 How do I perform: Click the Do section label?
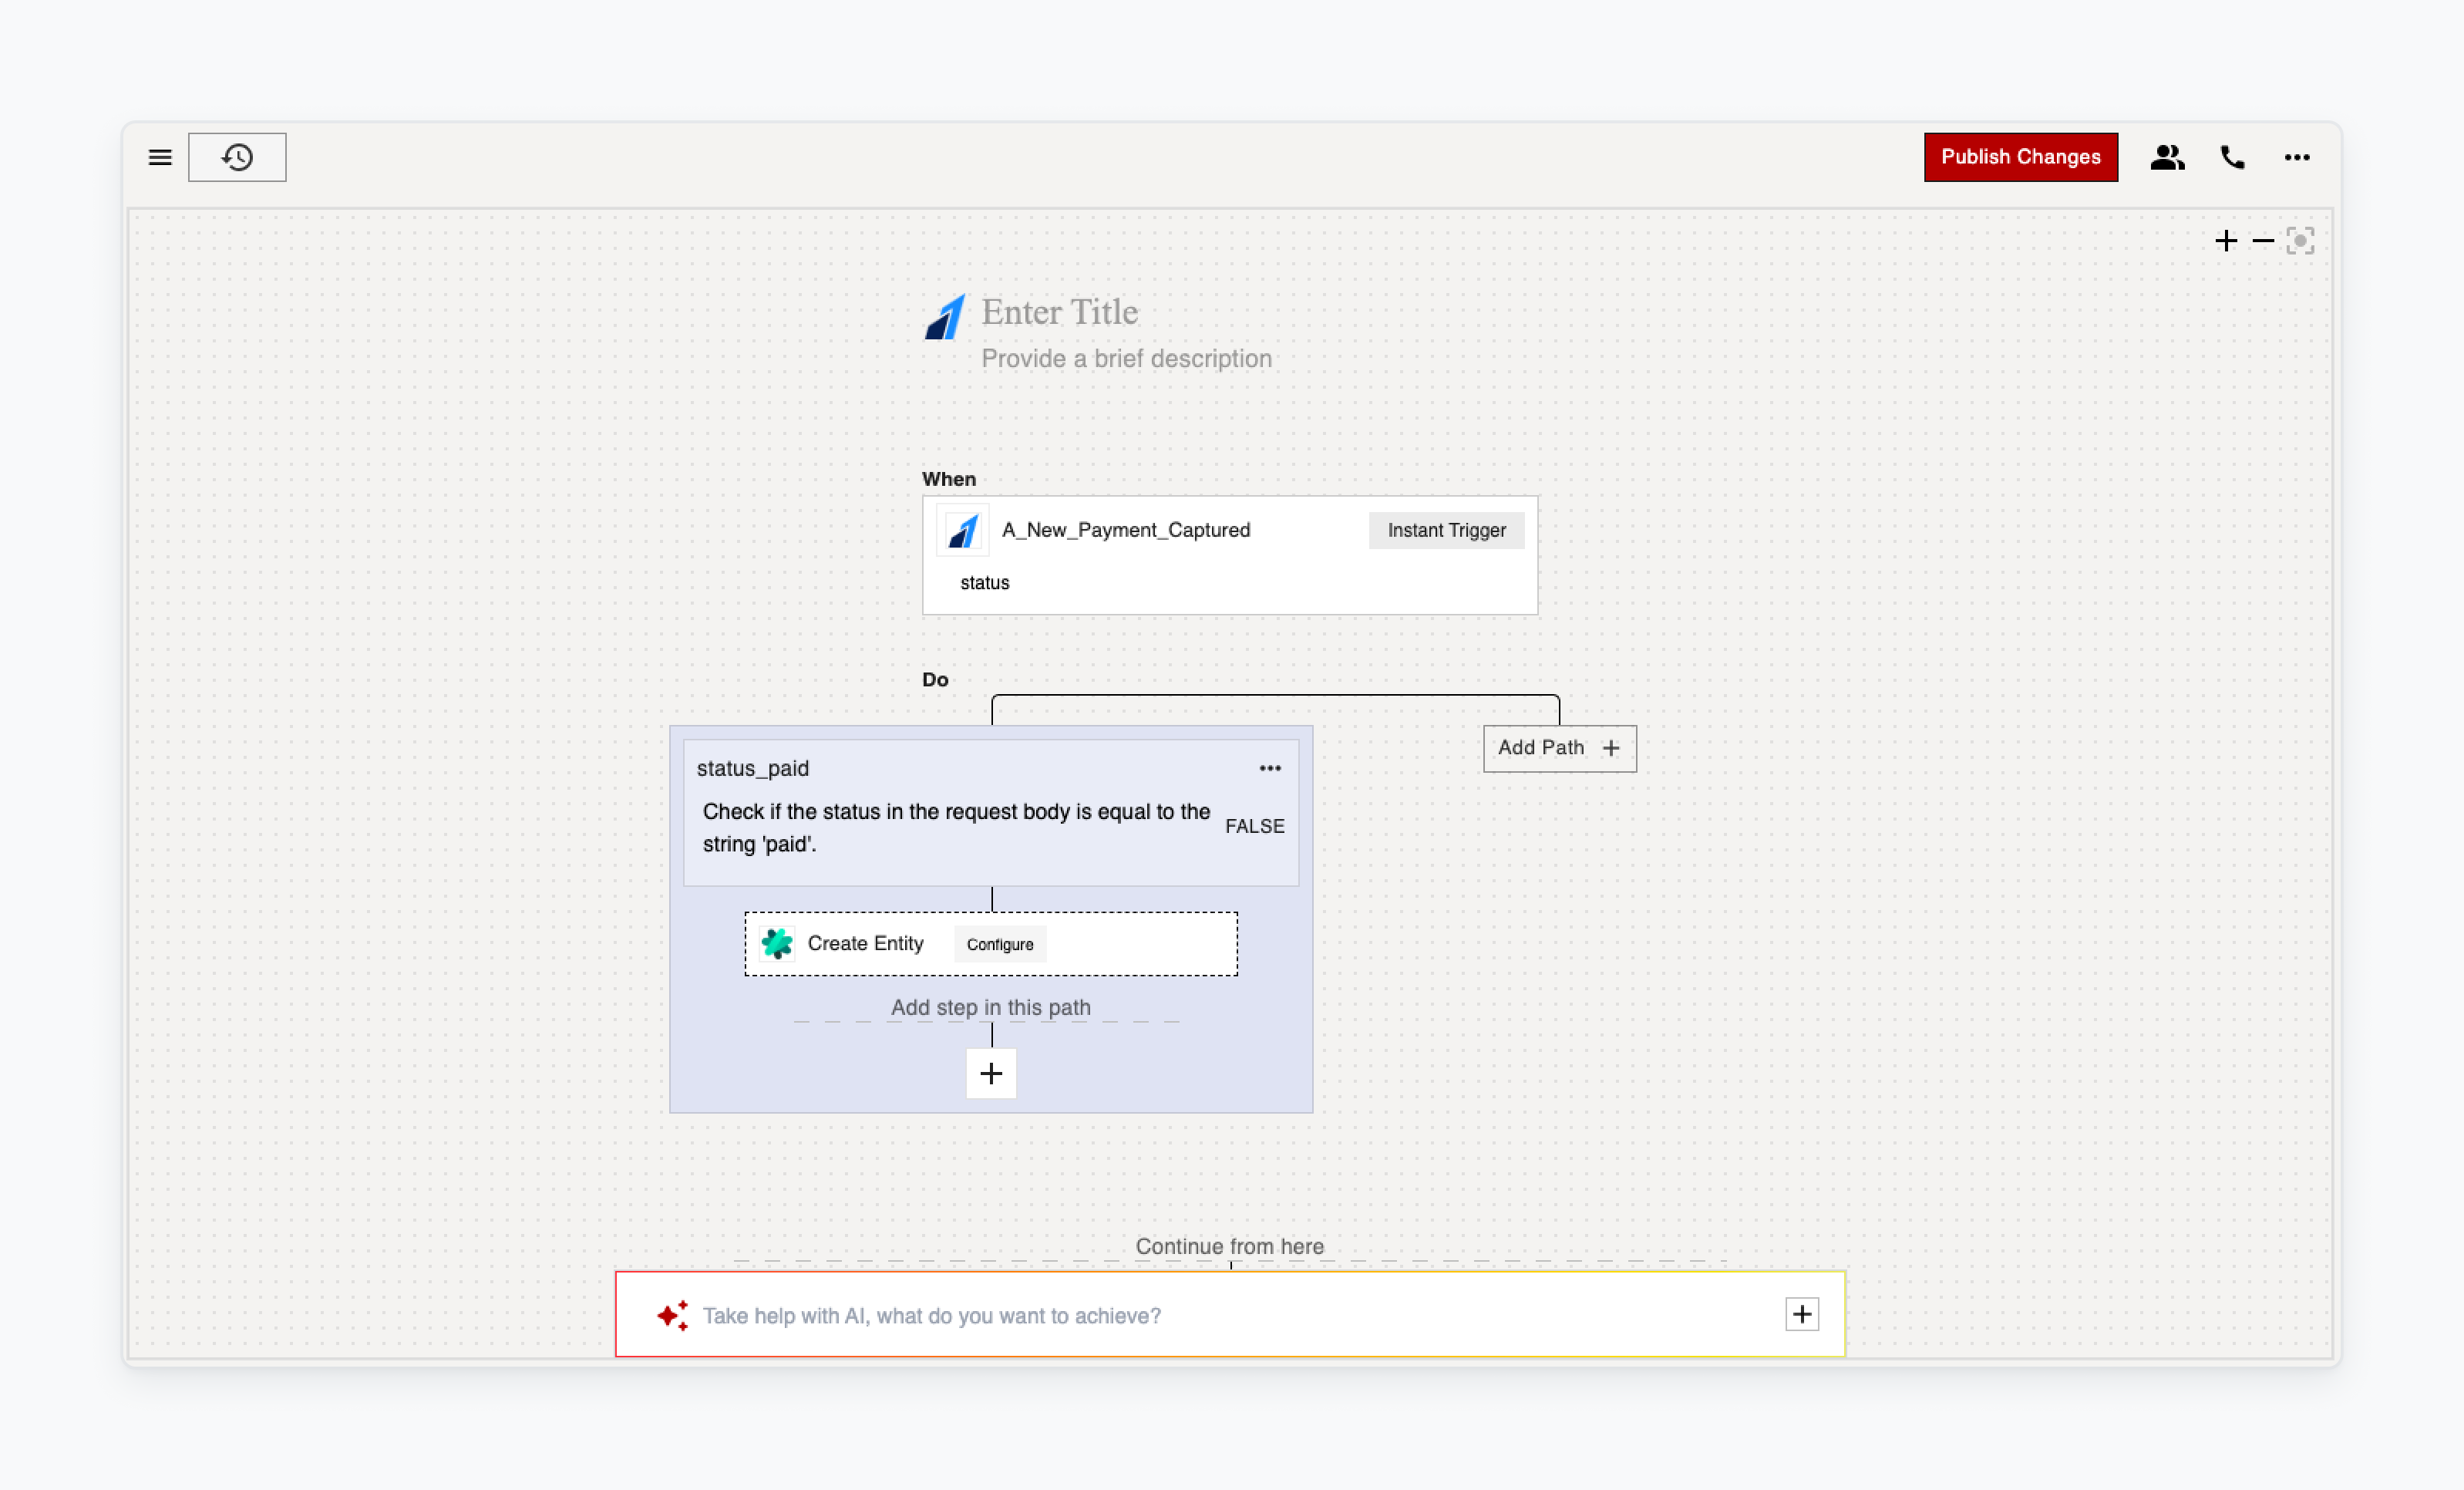tap(935, 680)
